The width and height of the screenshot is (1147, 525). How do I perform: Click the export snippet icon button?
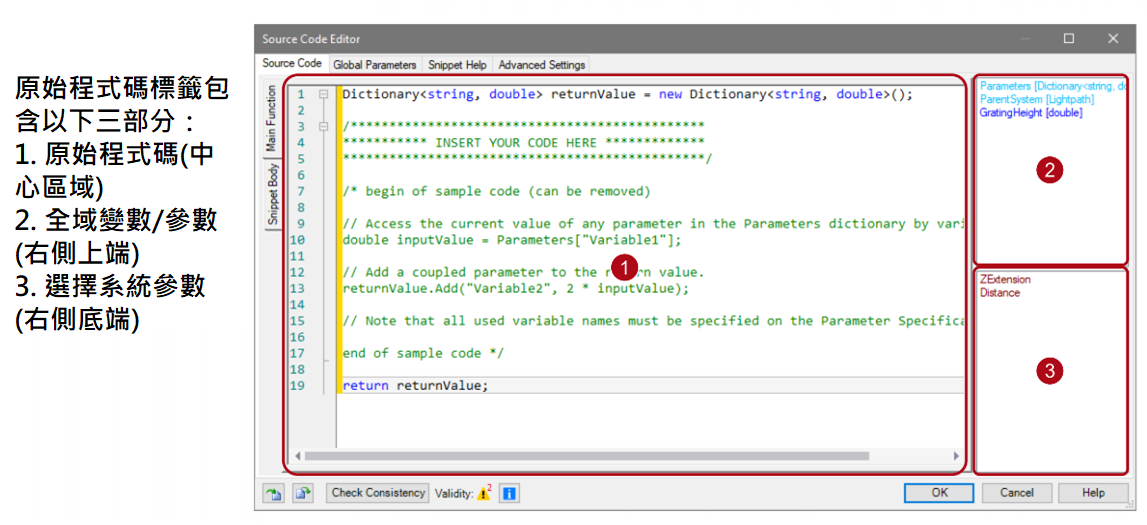pos(303,494)
